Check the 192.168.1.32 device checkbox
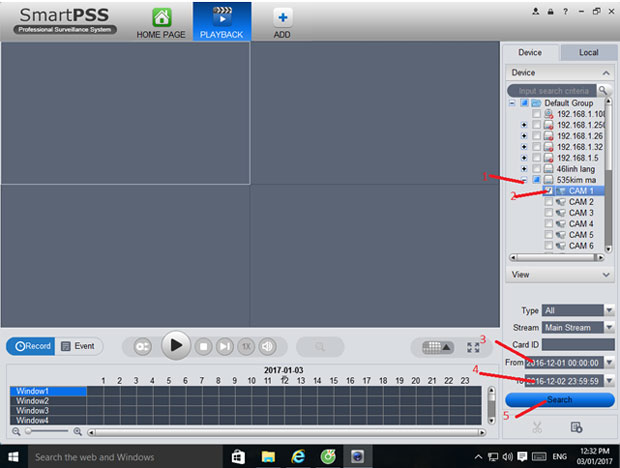Screen dimensions: 620x468 click(536, 147)
